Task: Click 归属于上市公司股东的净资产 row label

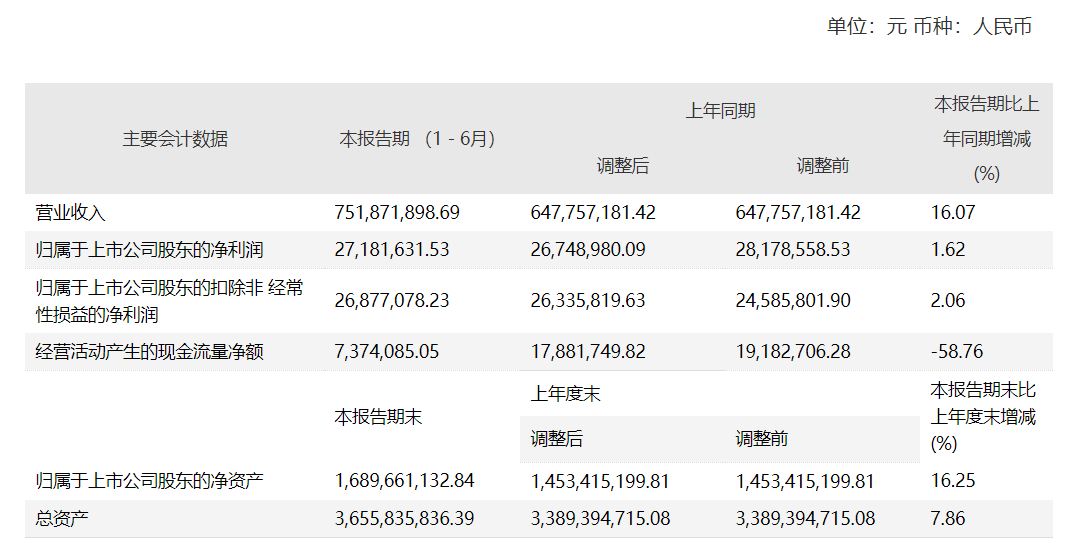Action: pyautogui.click(x=149, y=481)
